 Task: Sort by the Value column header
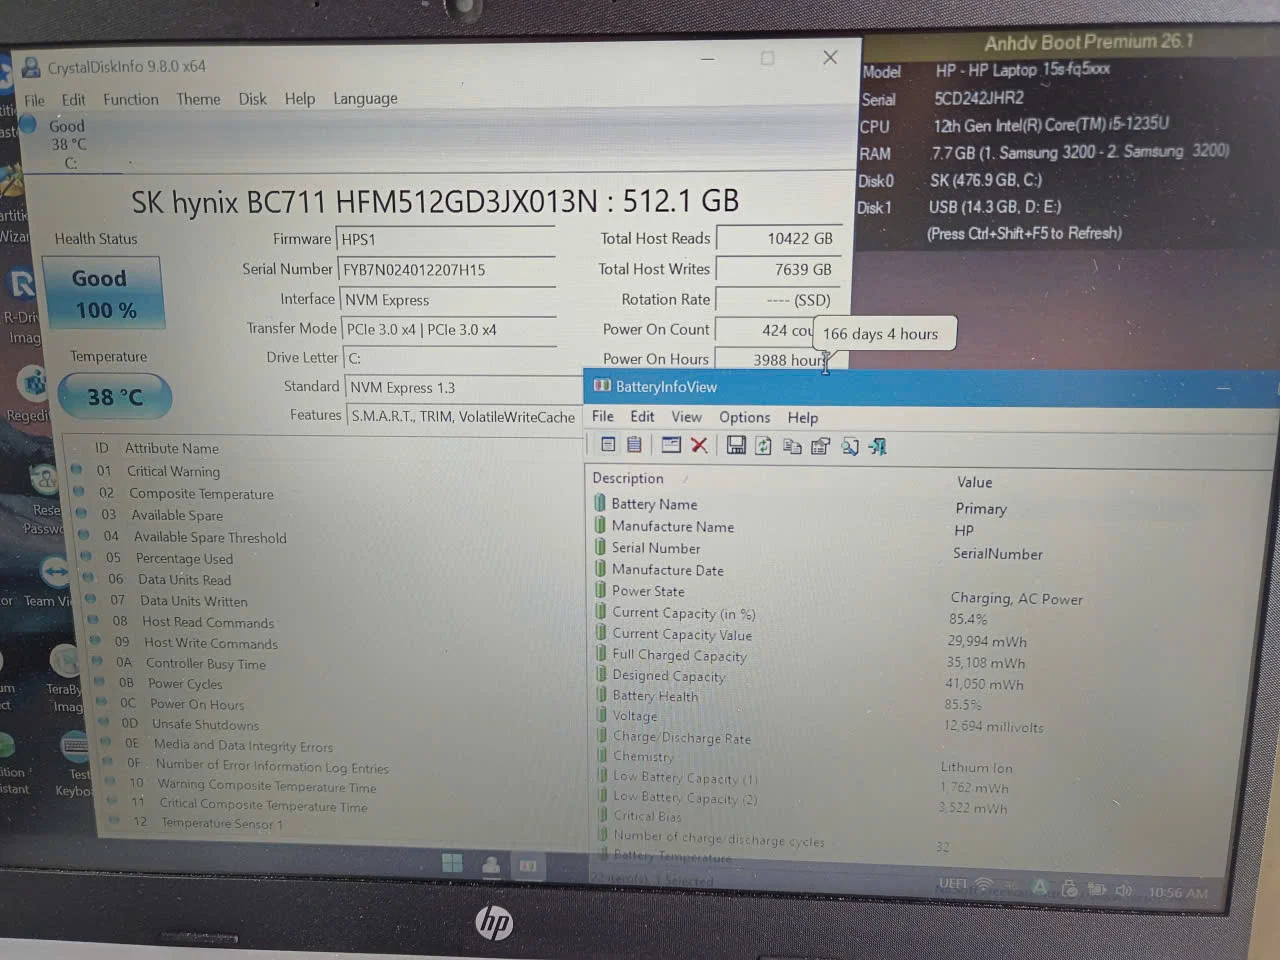(975, 482)
